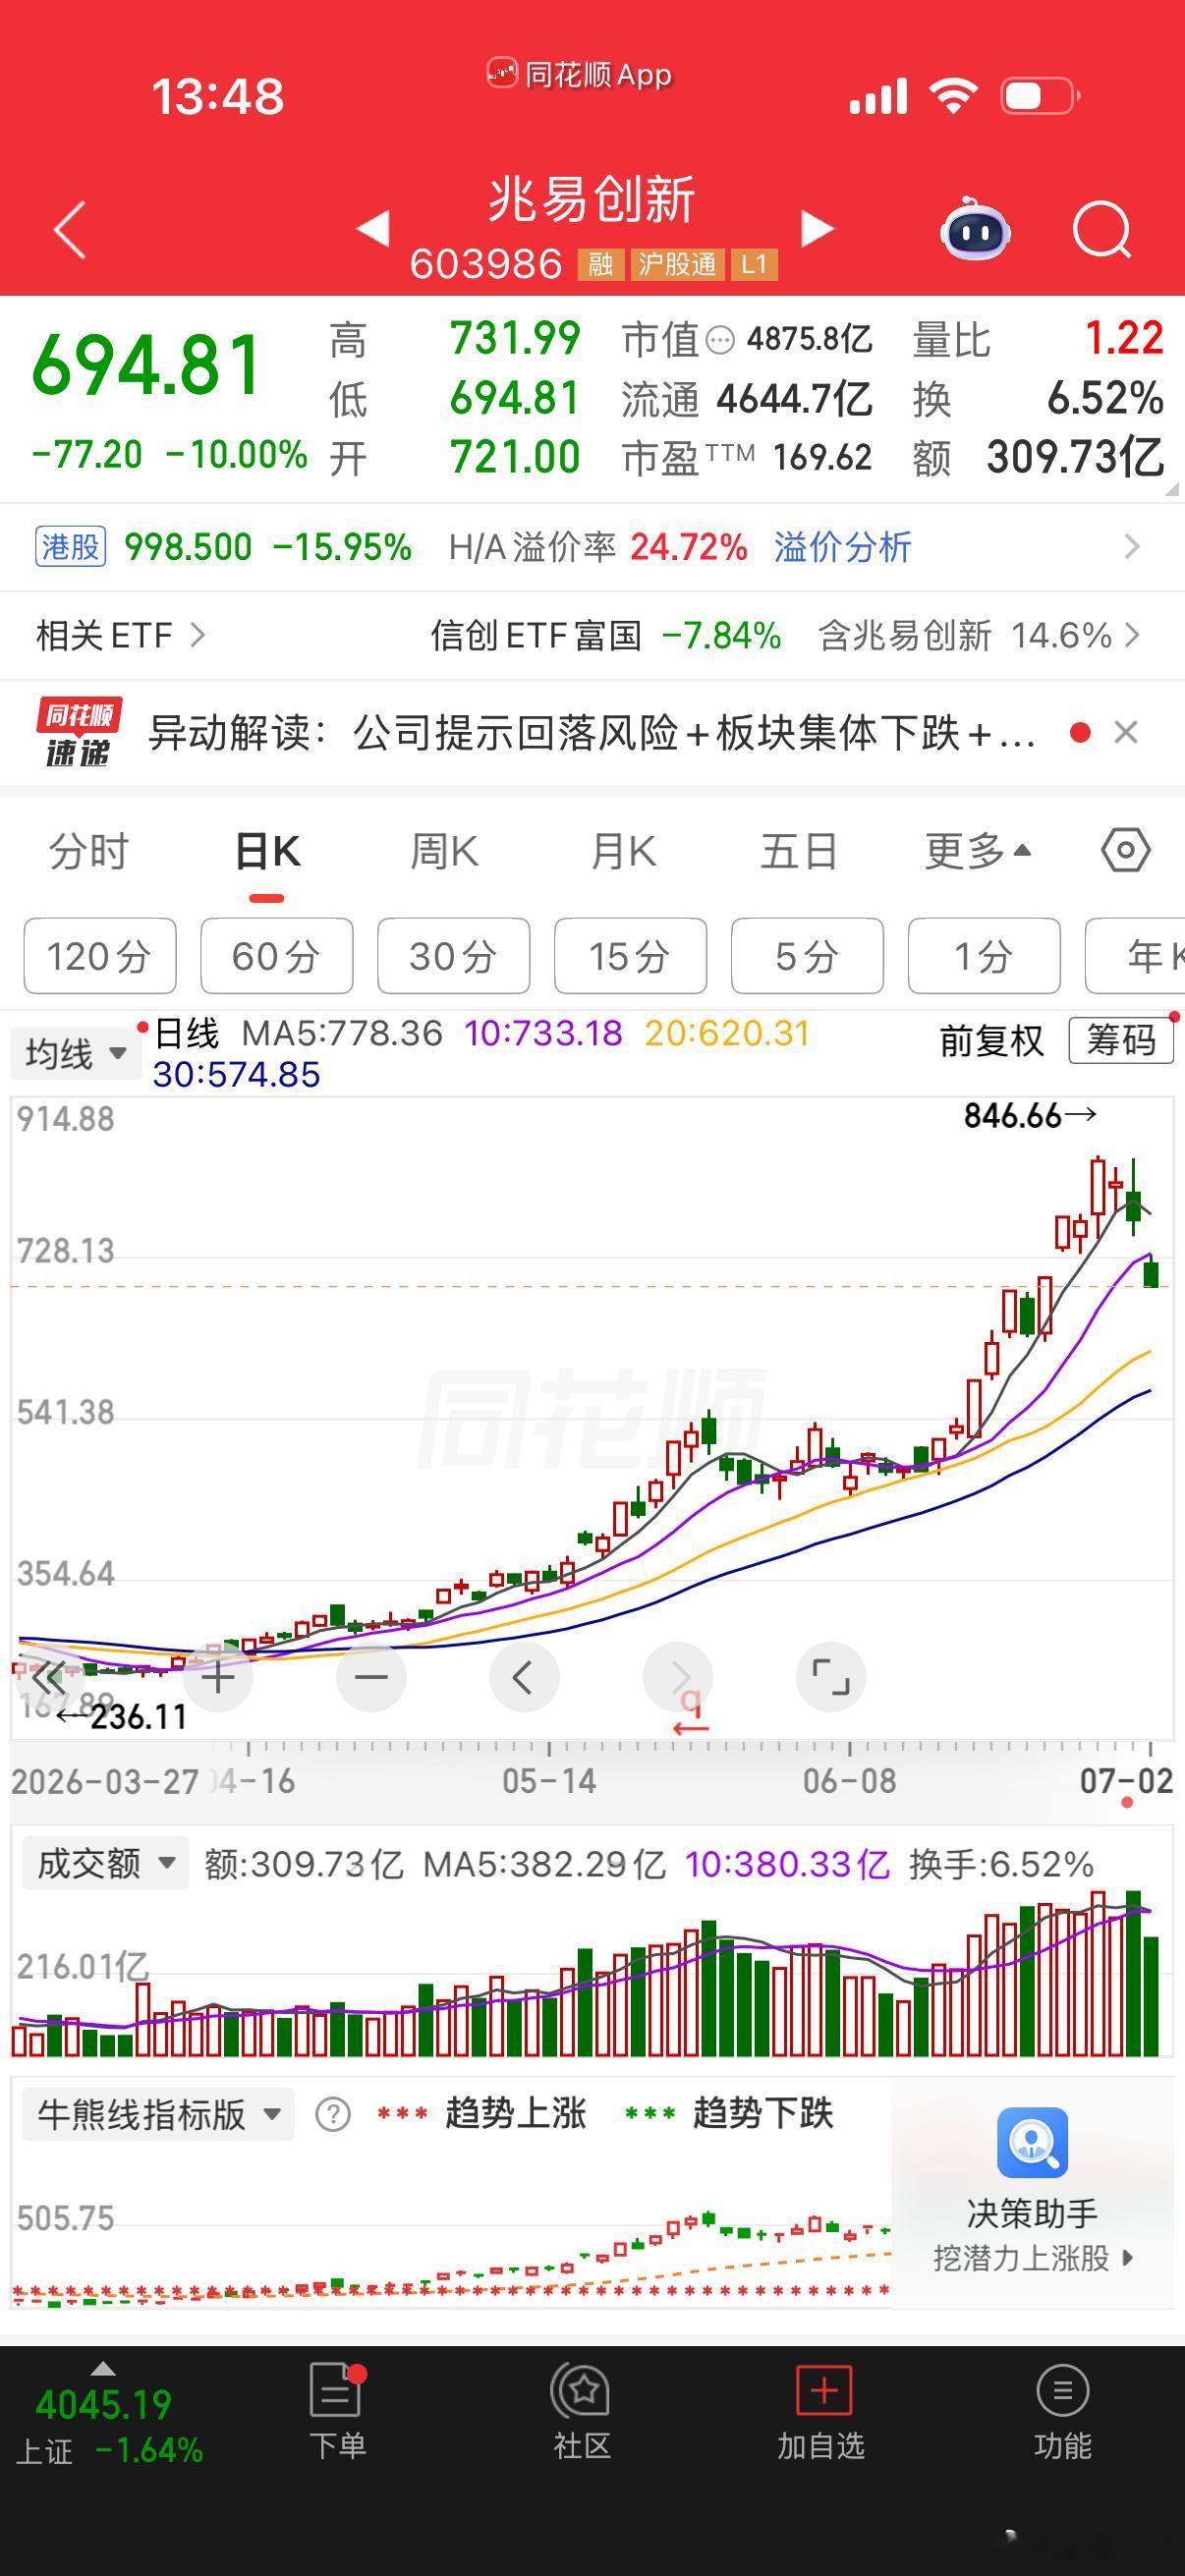Expand quote details corner triangle
Viewport: 1185px width, 2576px height.
point(1172,490)
